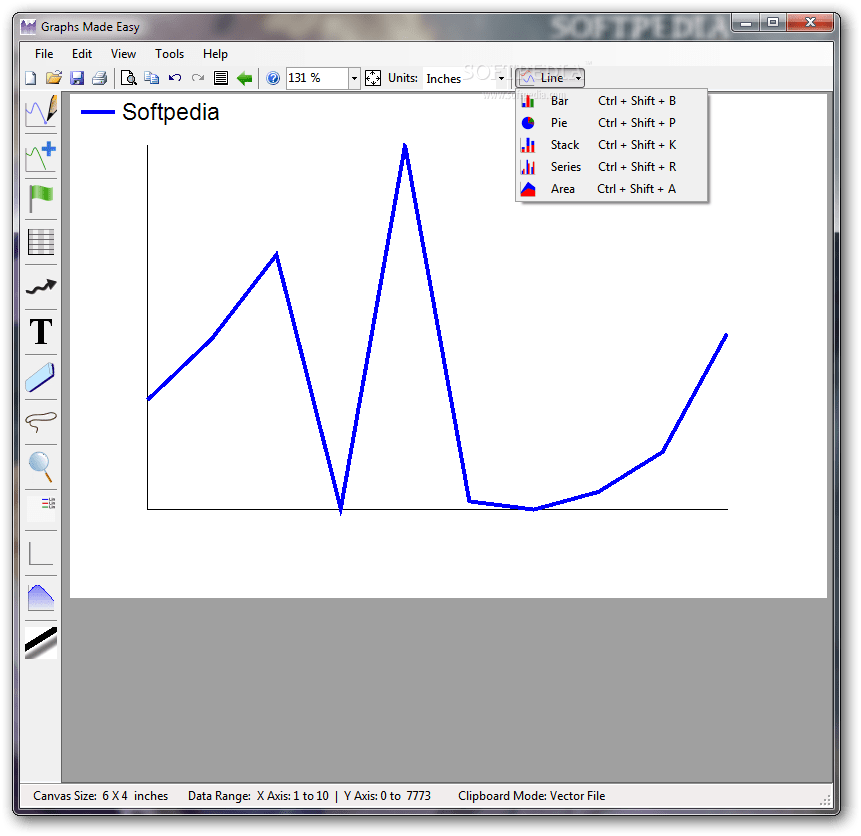Click the fit-to-window zoom icon
Image resolution: width=861 pixels, height=836 pixels.
373,78
